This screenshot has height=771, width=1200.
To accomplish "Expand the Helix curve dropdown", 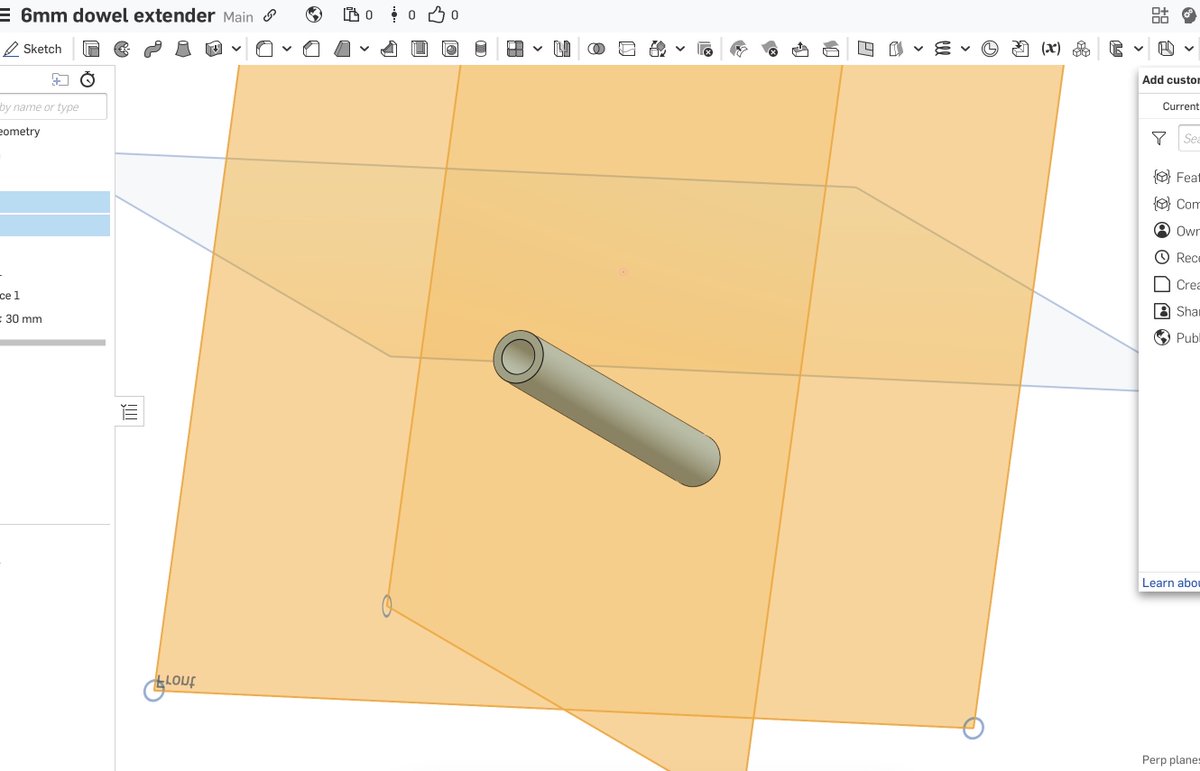I will click(965, 48).
